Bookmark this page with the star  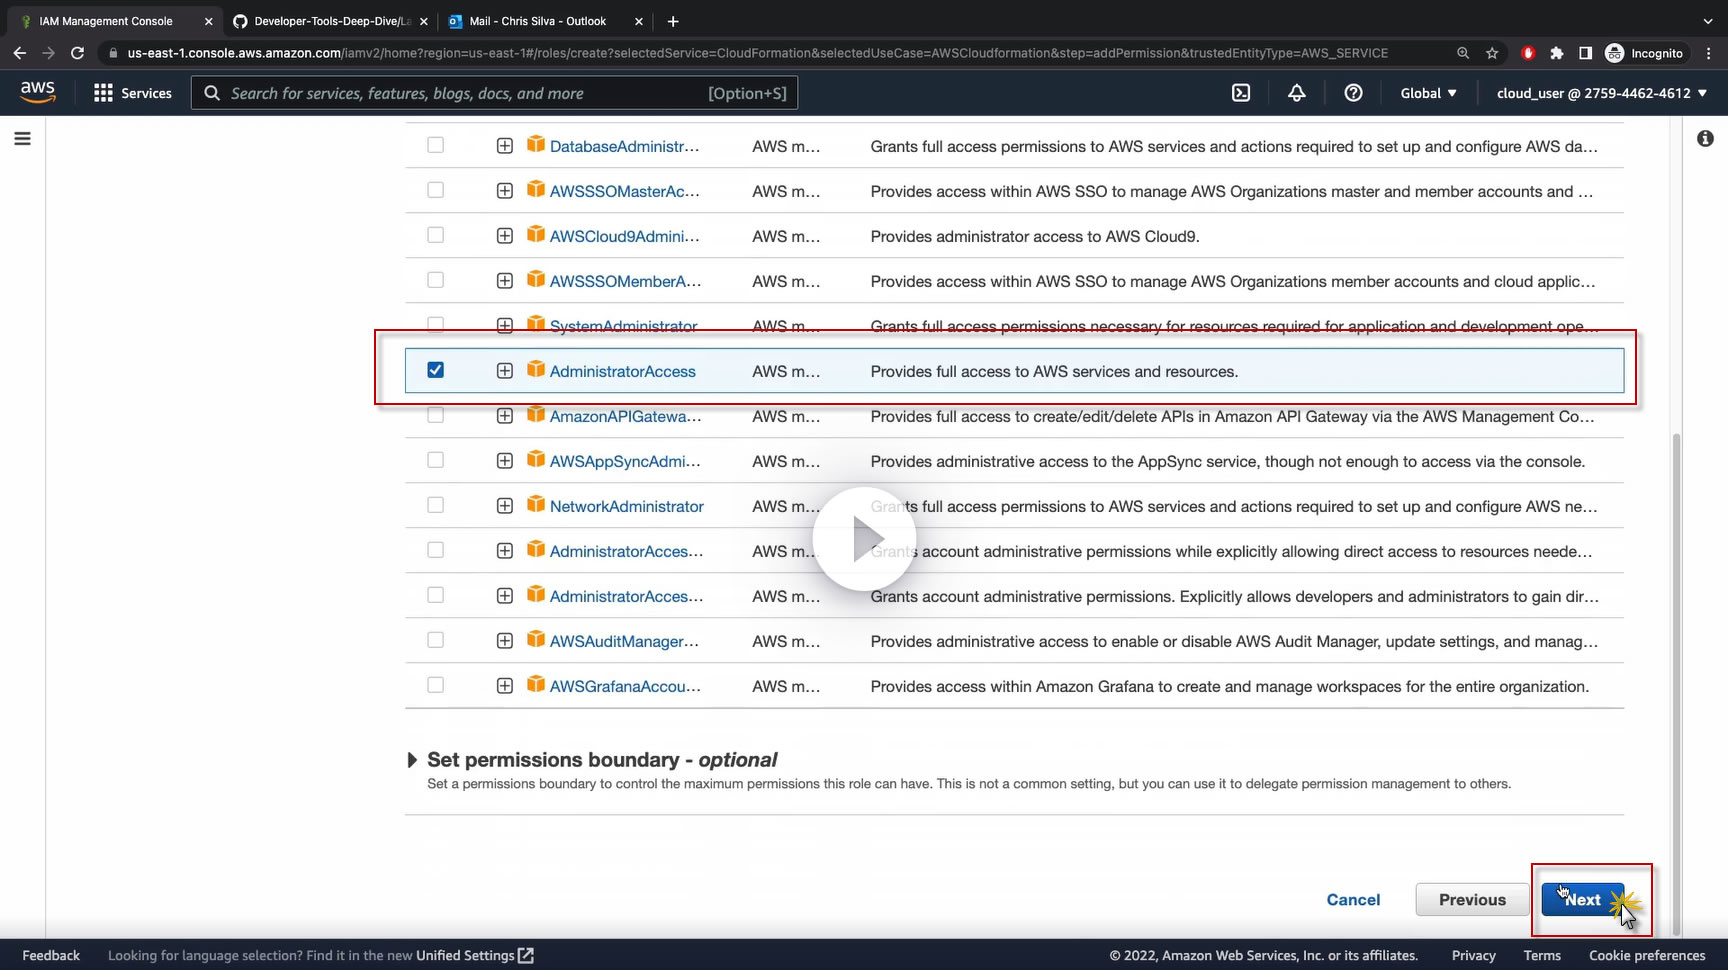pos(1492,53)
